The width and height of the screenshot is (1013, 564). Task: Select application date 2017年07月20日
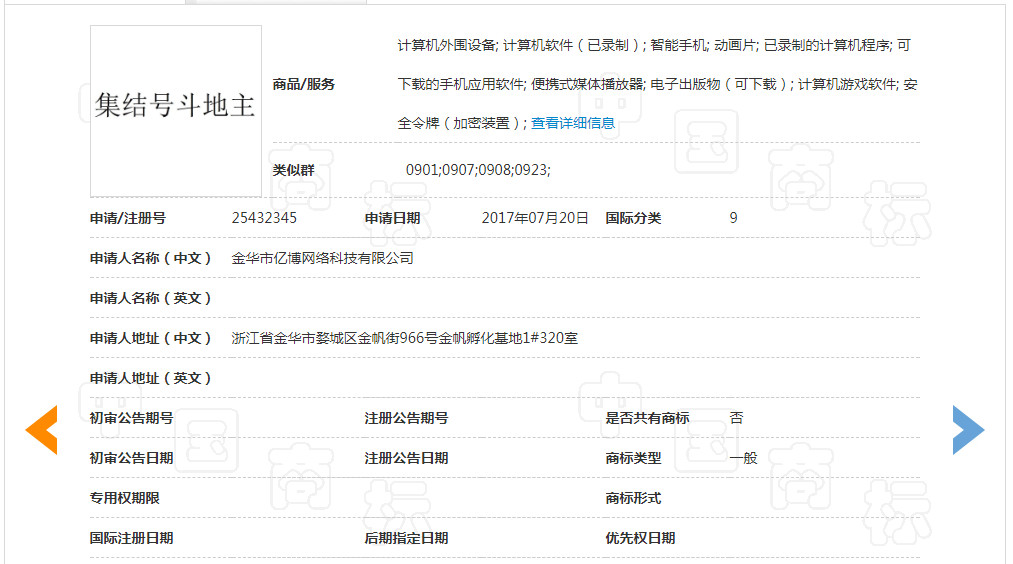coord(535,218)
